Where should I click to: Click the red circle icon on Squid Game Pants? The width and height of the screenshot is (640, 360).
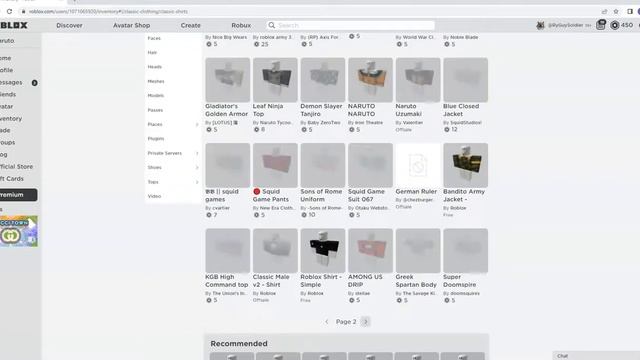pos(256,191)
